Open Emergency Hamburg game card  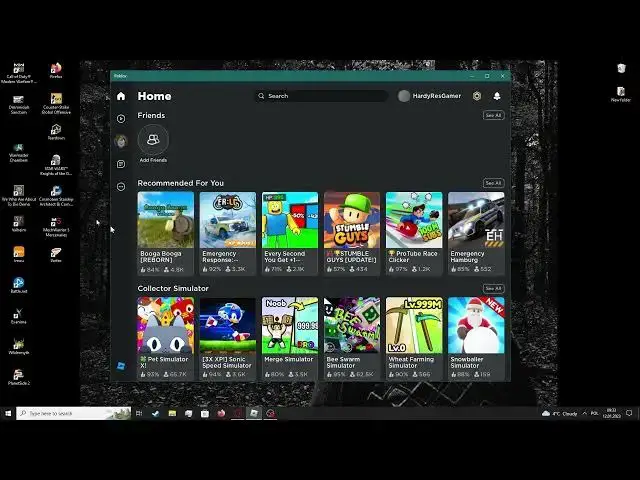476,233
